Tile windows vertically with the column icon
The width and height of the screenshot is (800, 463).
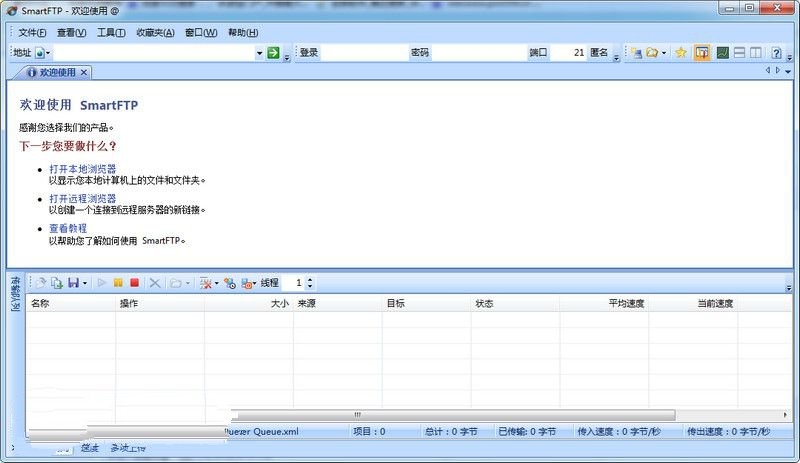tap(756, 53)
